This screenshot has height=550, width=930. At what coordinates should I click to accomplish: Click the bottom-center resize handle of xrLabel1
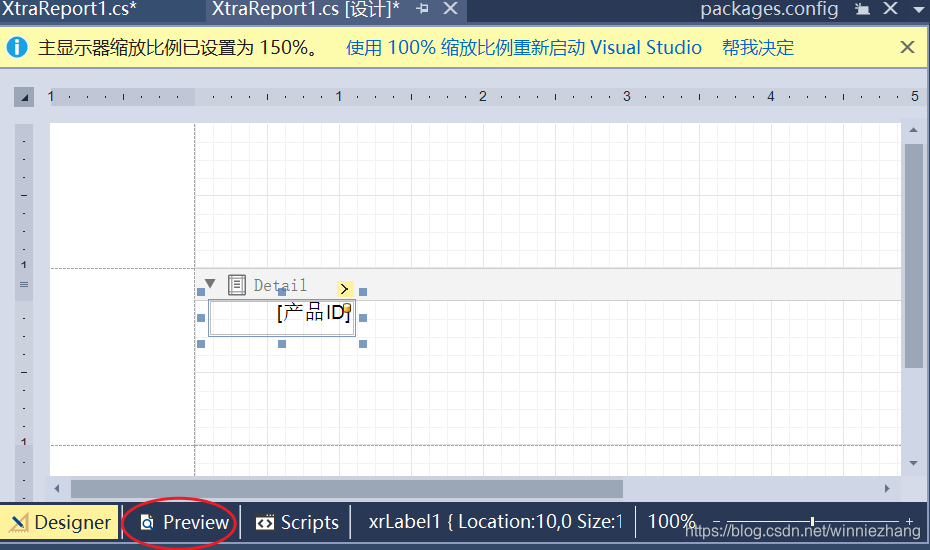pyautogui.click(x=282, y=344)
